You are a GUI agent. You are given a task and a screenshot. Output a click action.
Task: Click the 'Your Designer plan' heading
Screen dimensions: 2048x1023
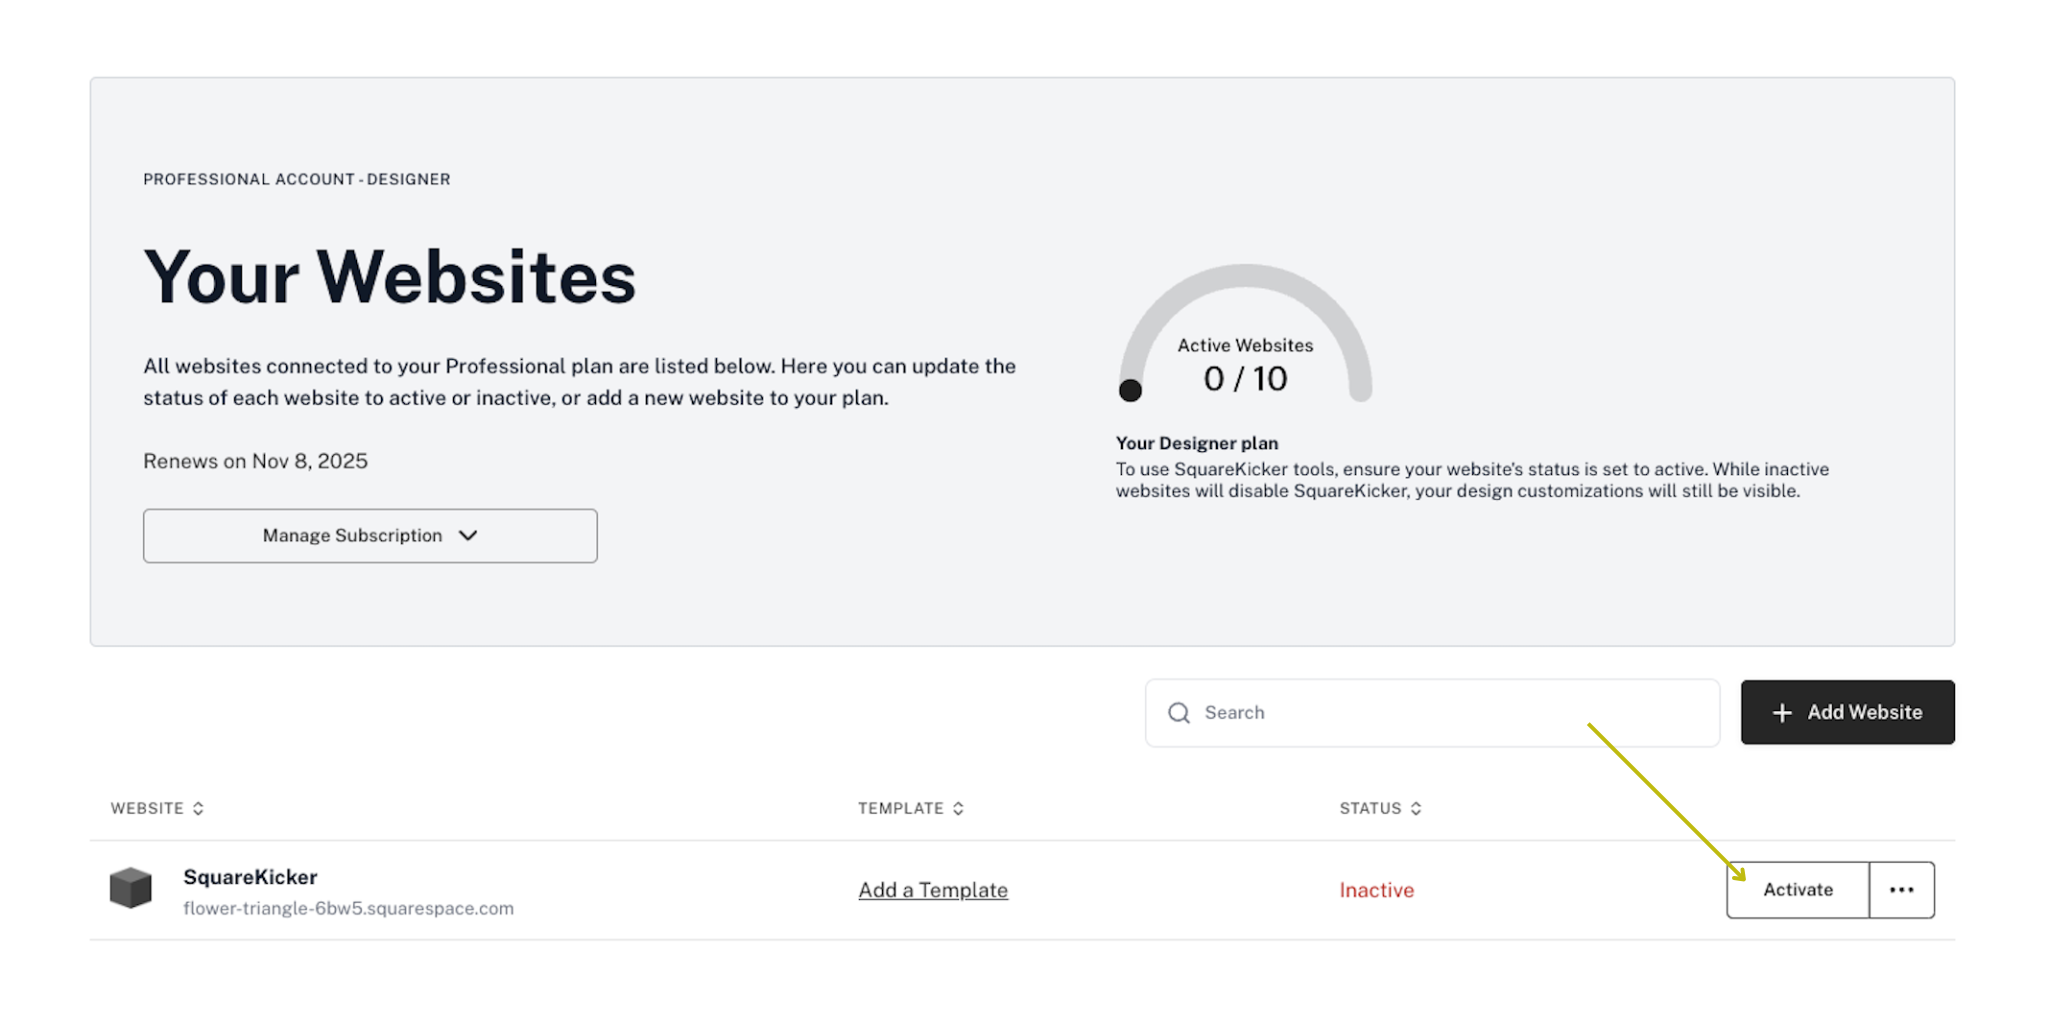tap(1197, 443)
